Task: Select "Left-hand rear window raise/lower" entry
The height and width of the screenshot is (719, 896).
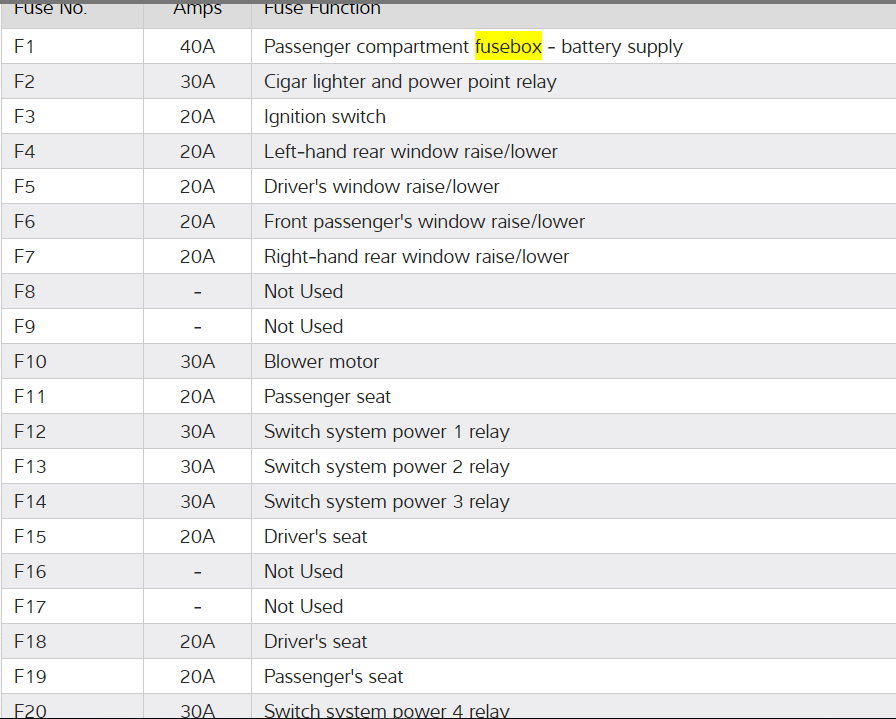Action: pyautogui.click(x=411, y=152)
